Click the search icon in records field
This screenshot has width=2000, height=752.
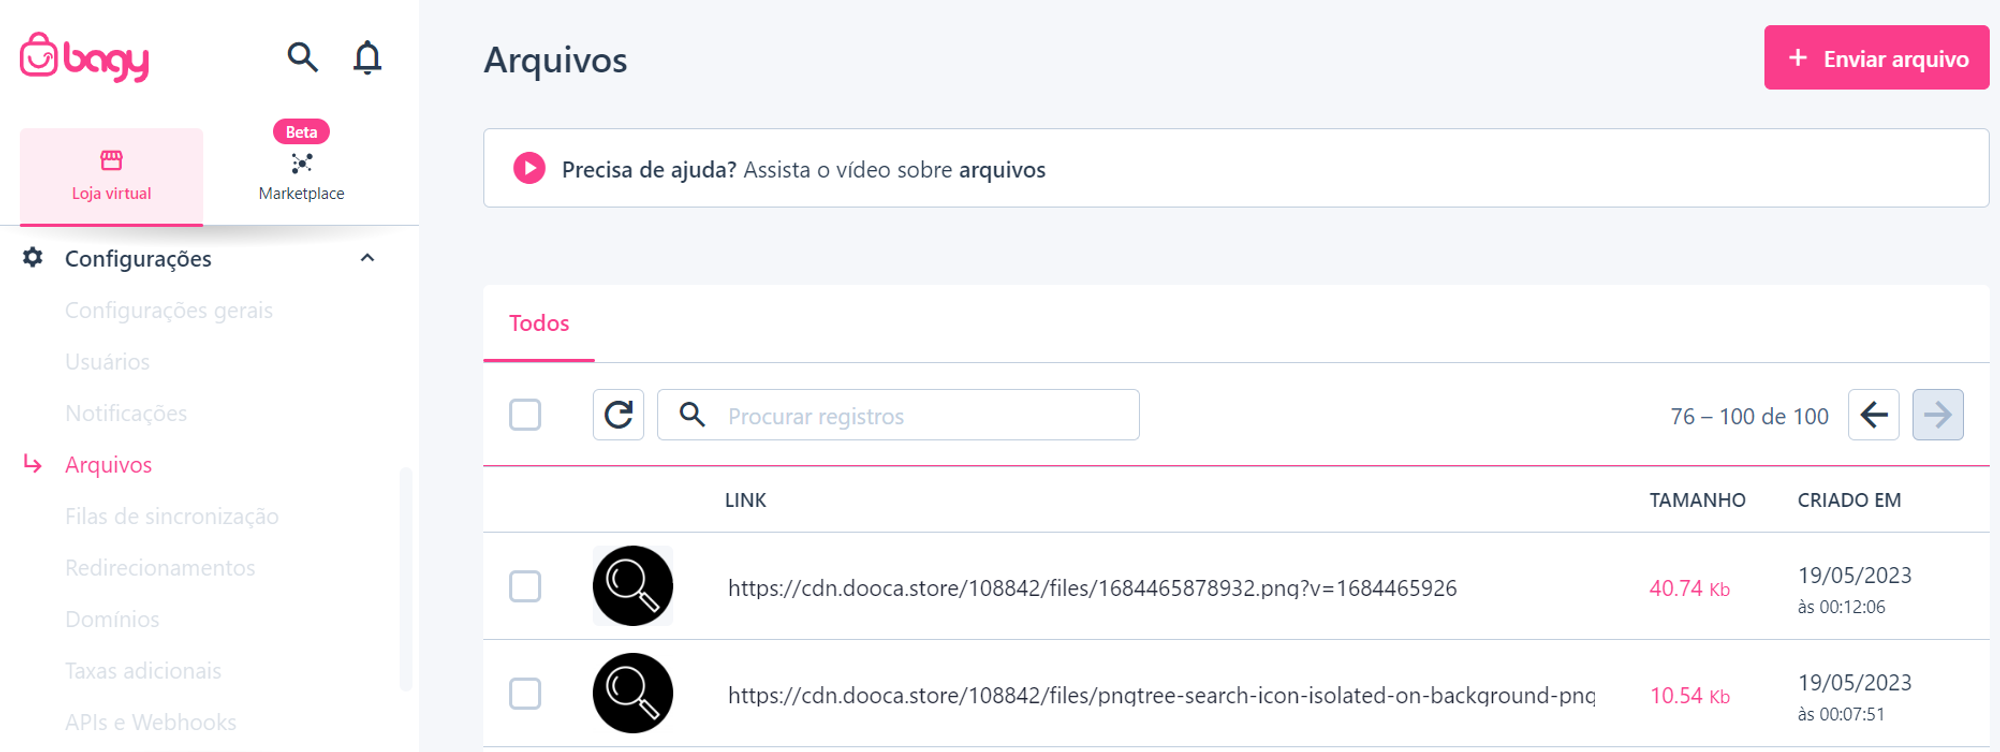point(692,414)
